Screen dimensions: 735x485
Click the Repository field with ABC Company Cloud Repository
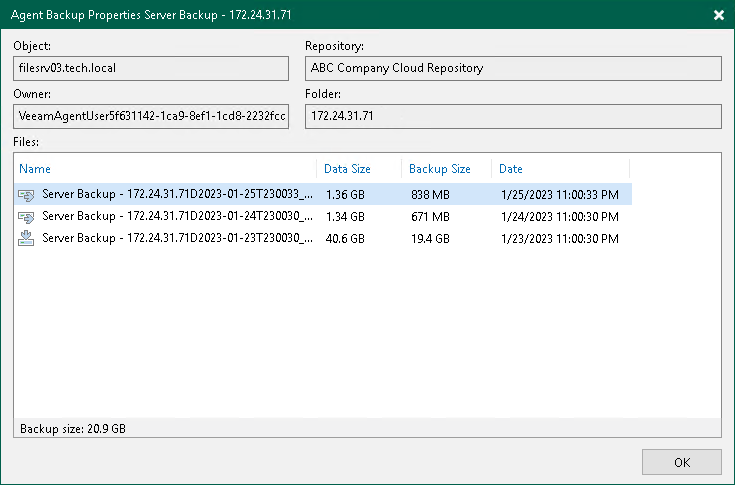512,68
